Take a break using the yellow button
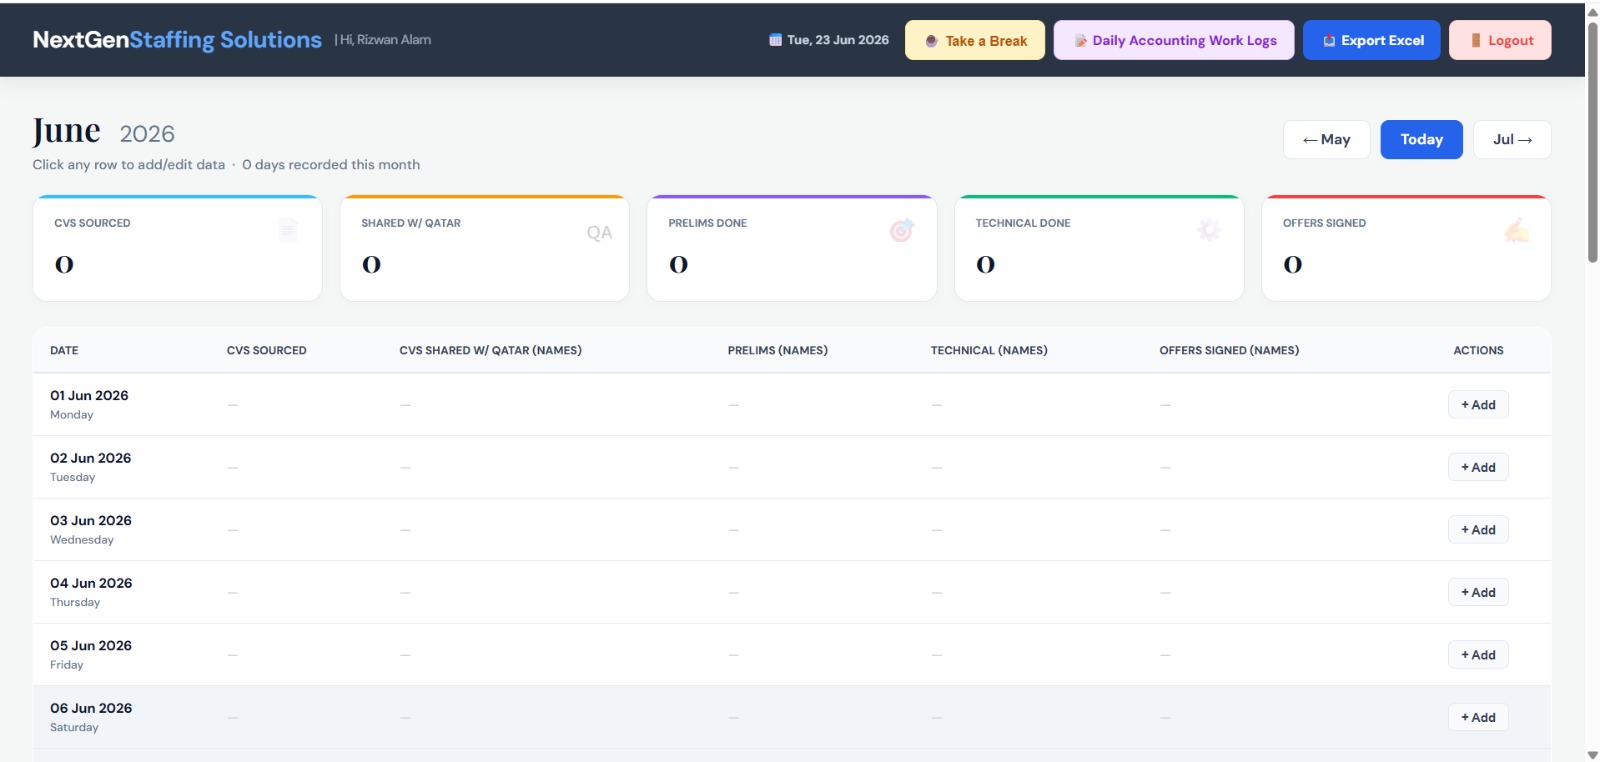The image size is (1600, 762). coord(975,40)
